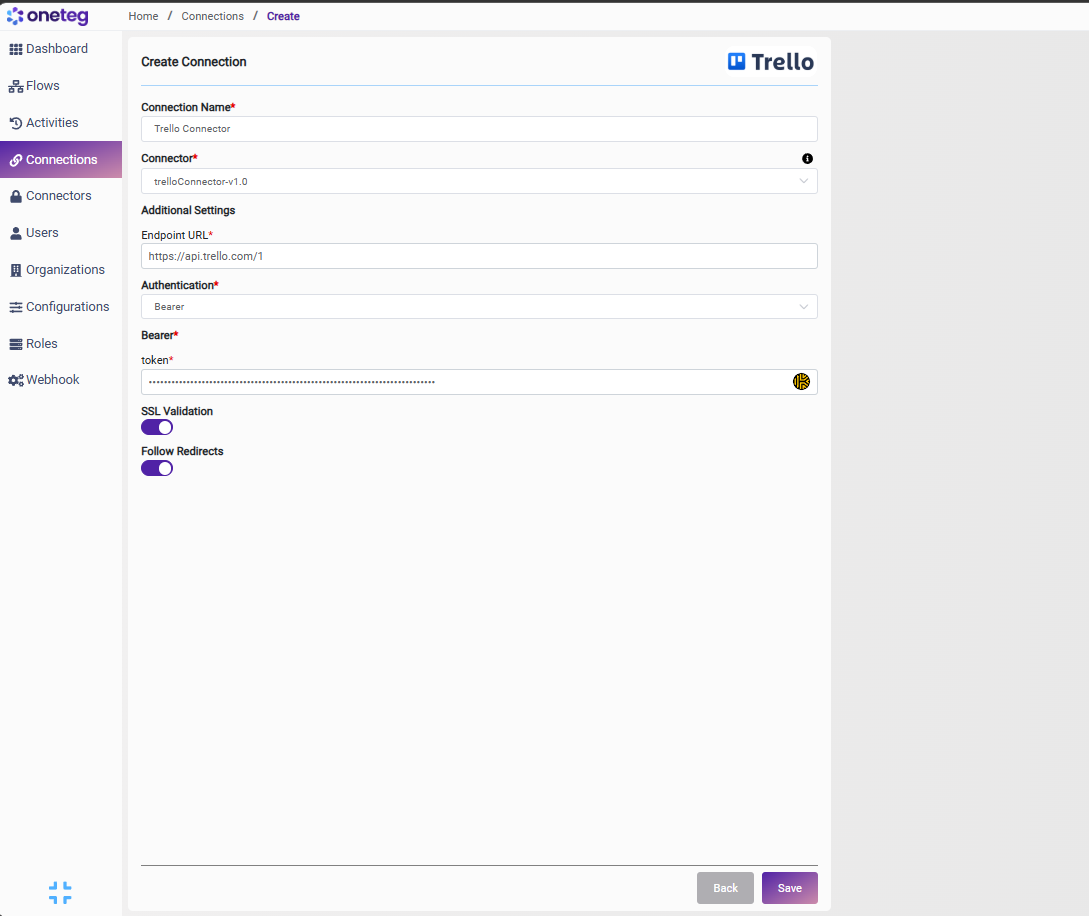Click the Trello logo
The image size is (1089, 916).
click(771, 62)
